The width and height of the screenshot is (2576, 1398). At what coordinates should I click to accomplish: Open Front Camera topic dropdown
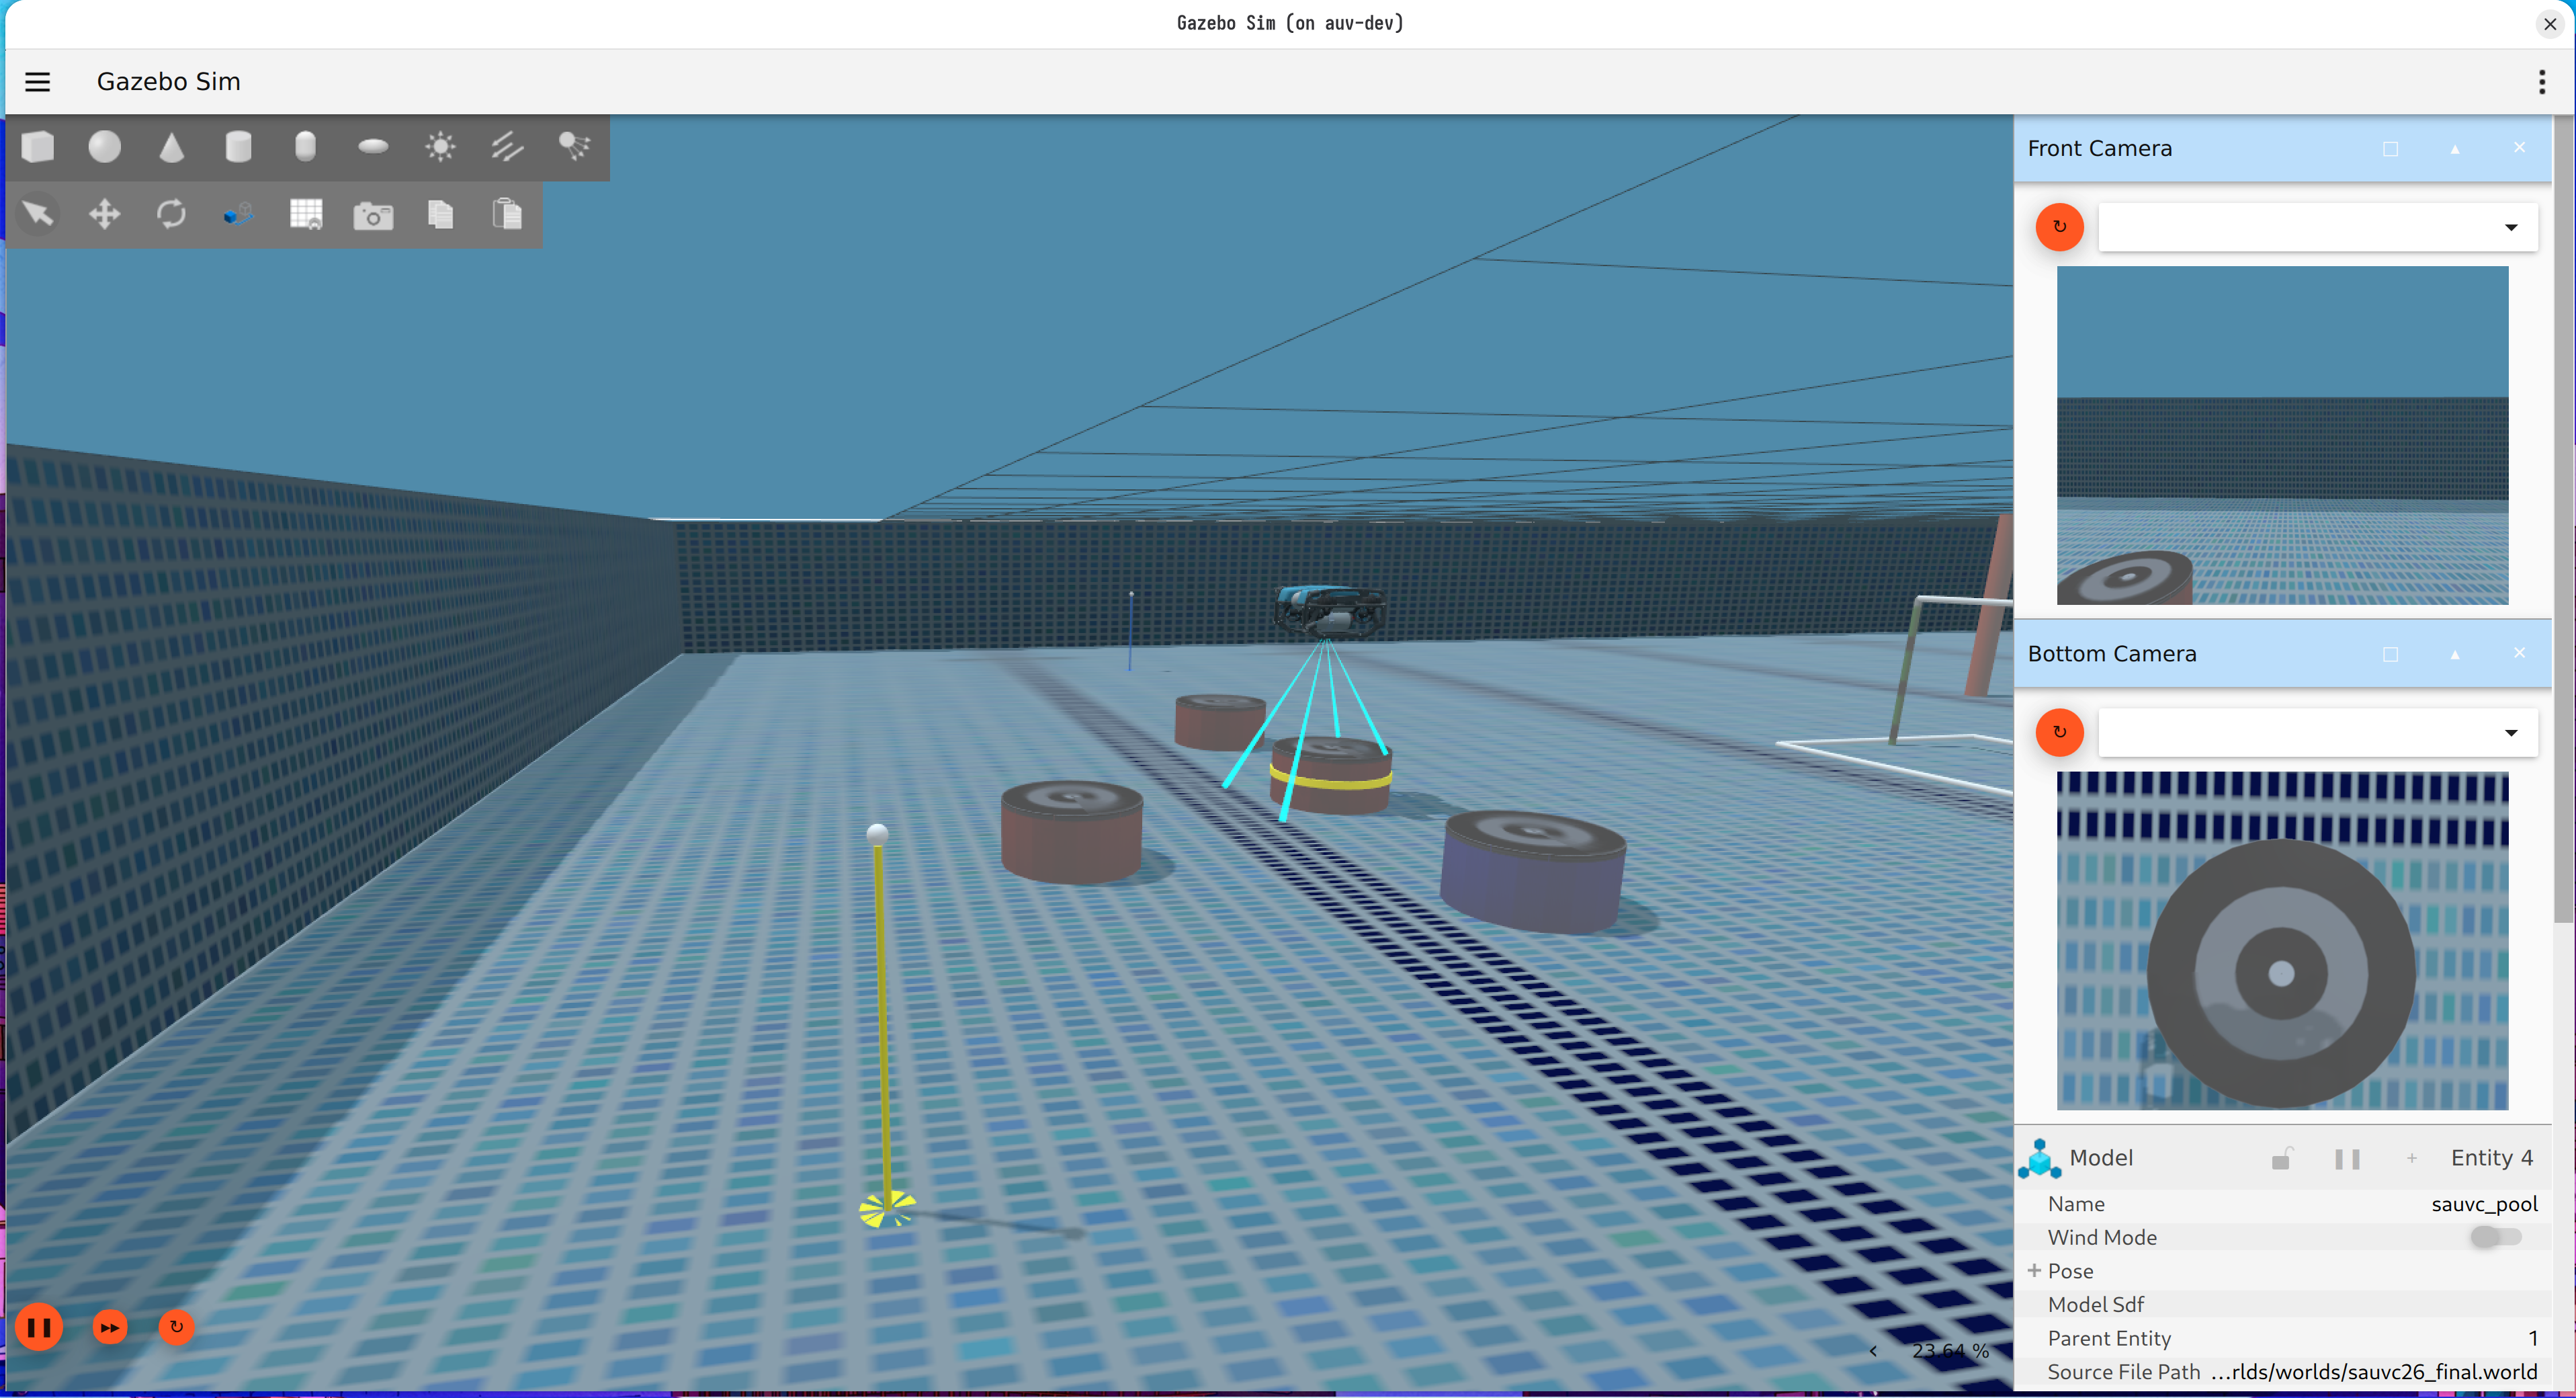(x=2318, y=227)
